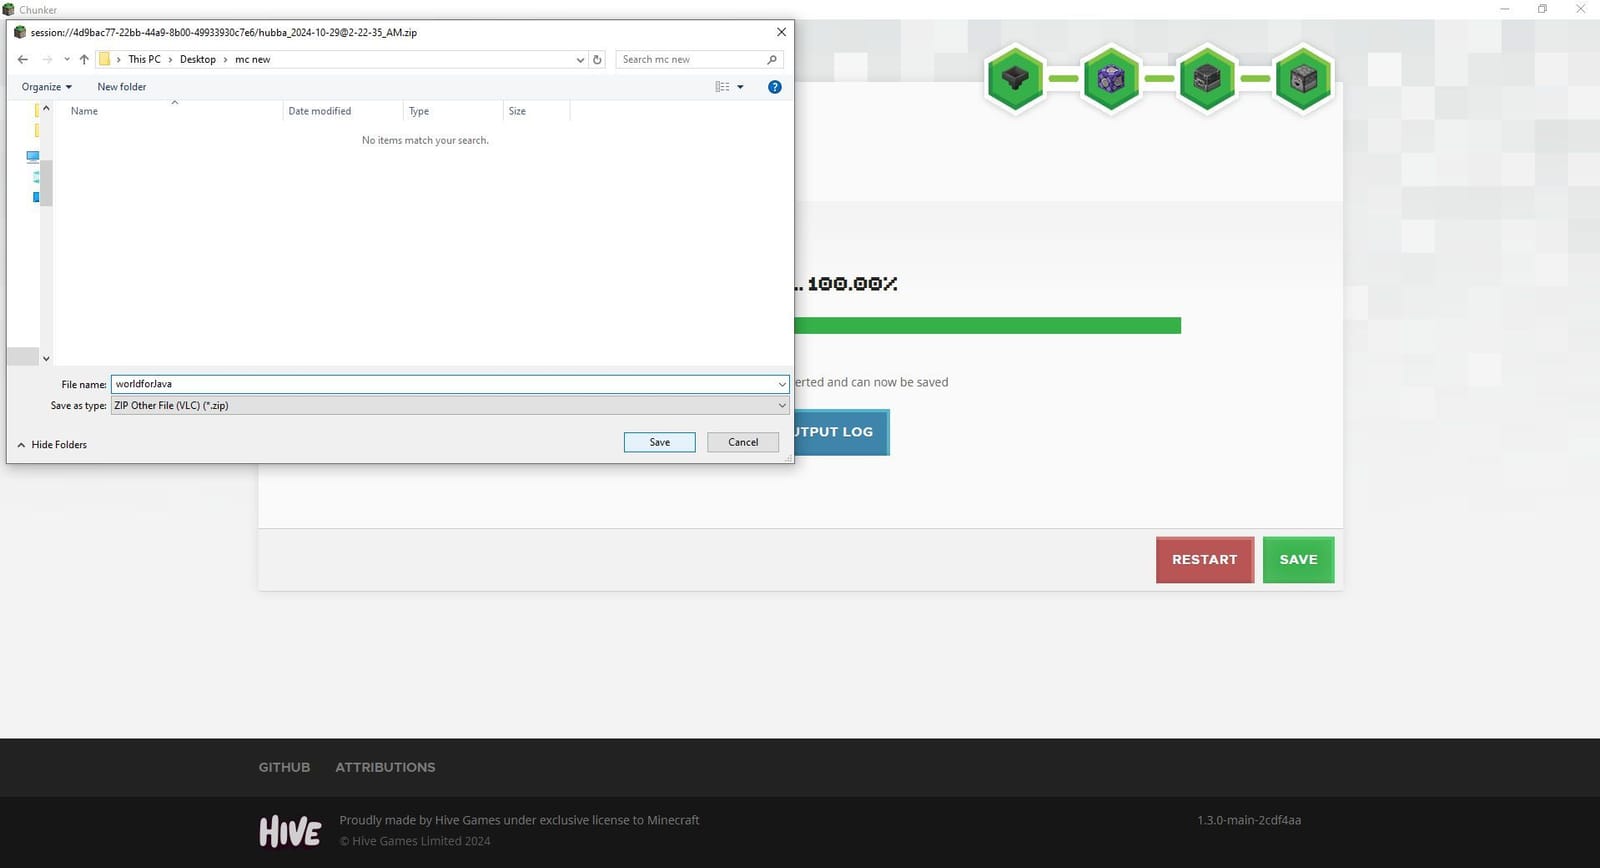
Task: Click the furnace step hexagon icon
Action: 1207,79
